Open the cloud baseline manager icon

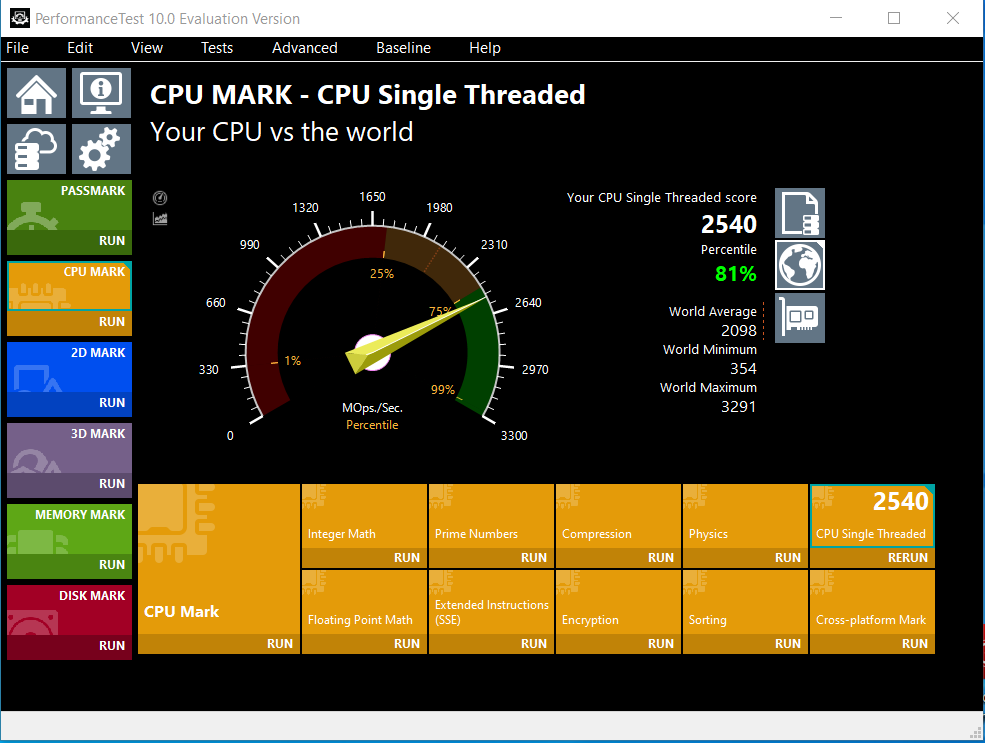[x=36, y=149]
